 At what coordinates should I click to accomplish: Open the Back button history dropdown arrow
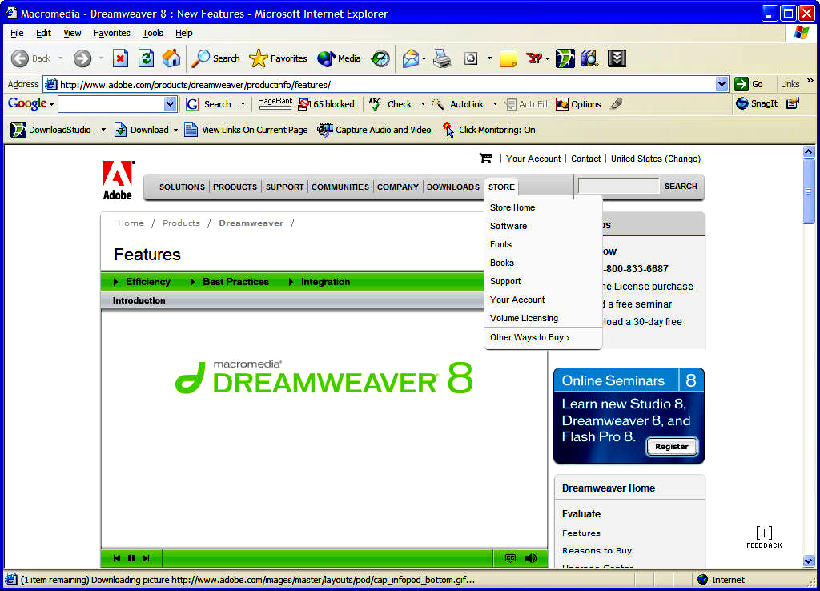(x=60, y=58)
